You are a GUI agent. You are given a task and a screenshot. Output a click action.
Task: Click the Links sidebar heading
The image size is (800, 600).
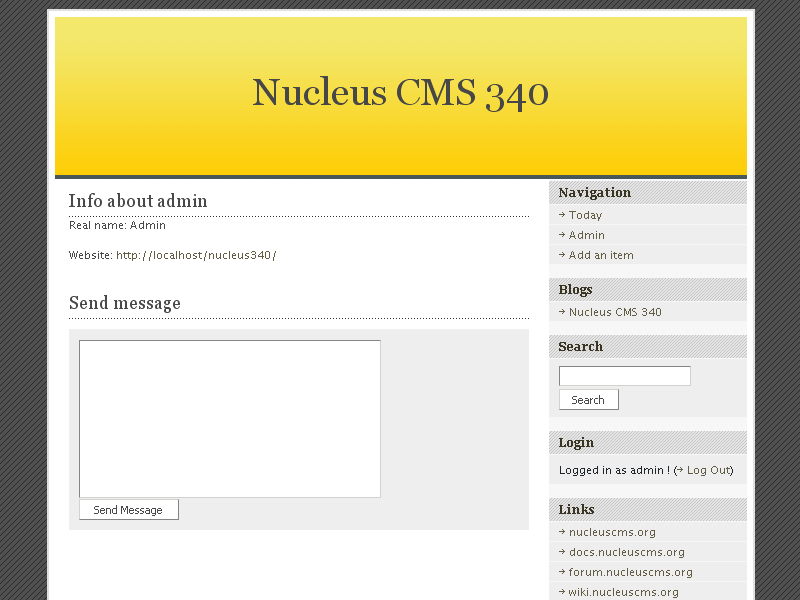click(x=577, y=509)
